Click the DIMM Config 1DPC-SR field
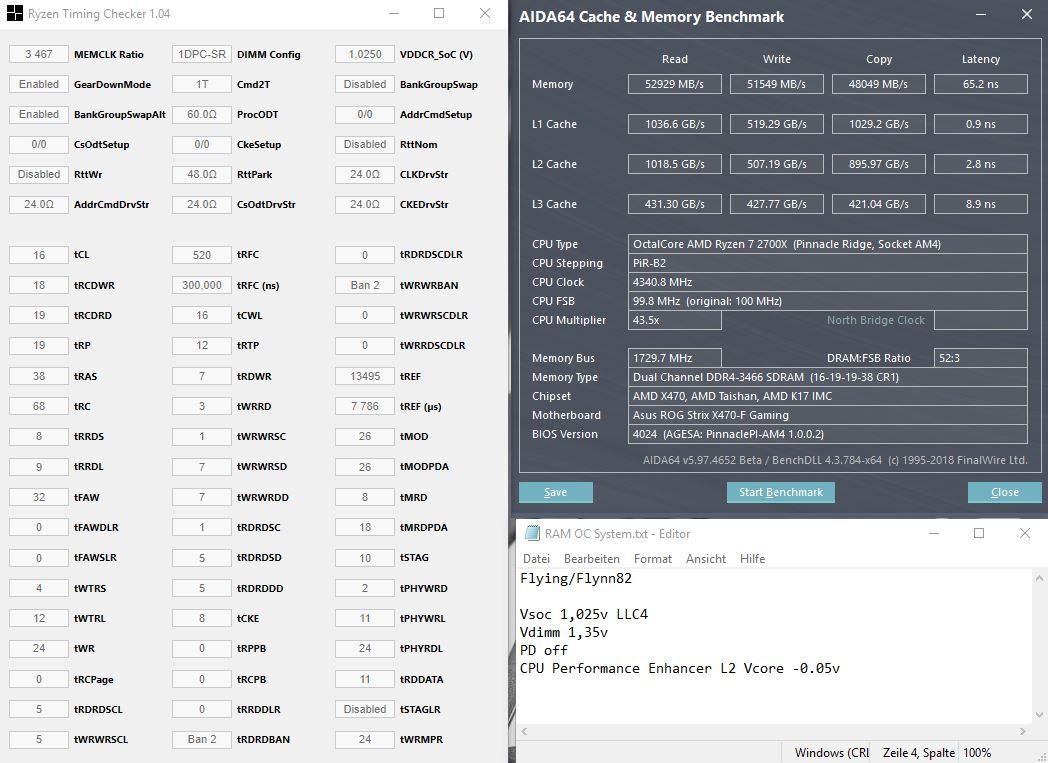This screenshot has width=1048, height=763. pyautogui.click(x=202, y=54)
